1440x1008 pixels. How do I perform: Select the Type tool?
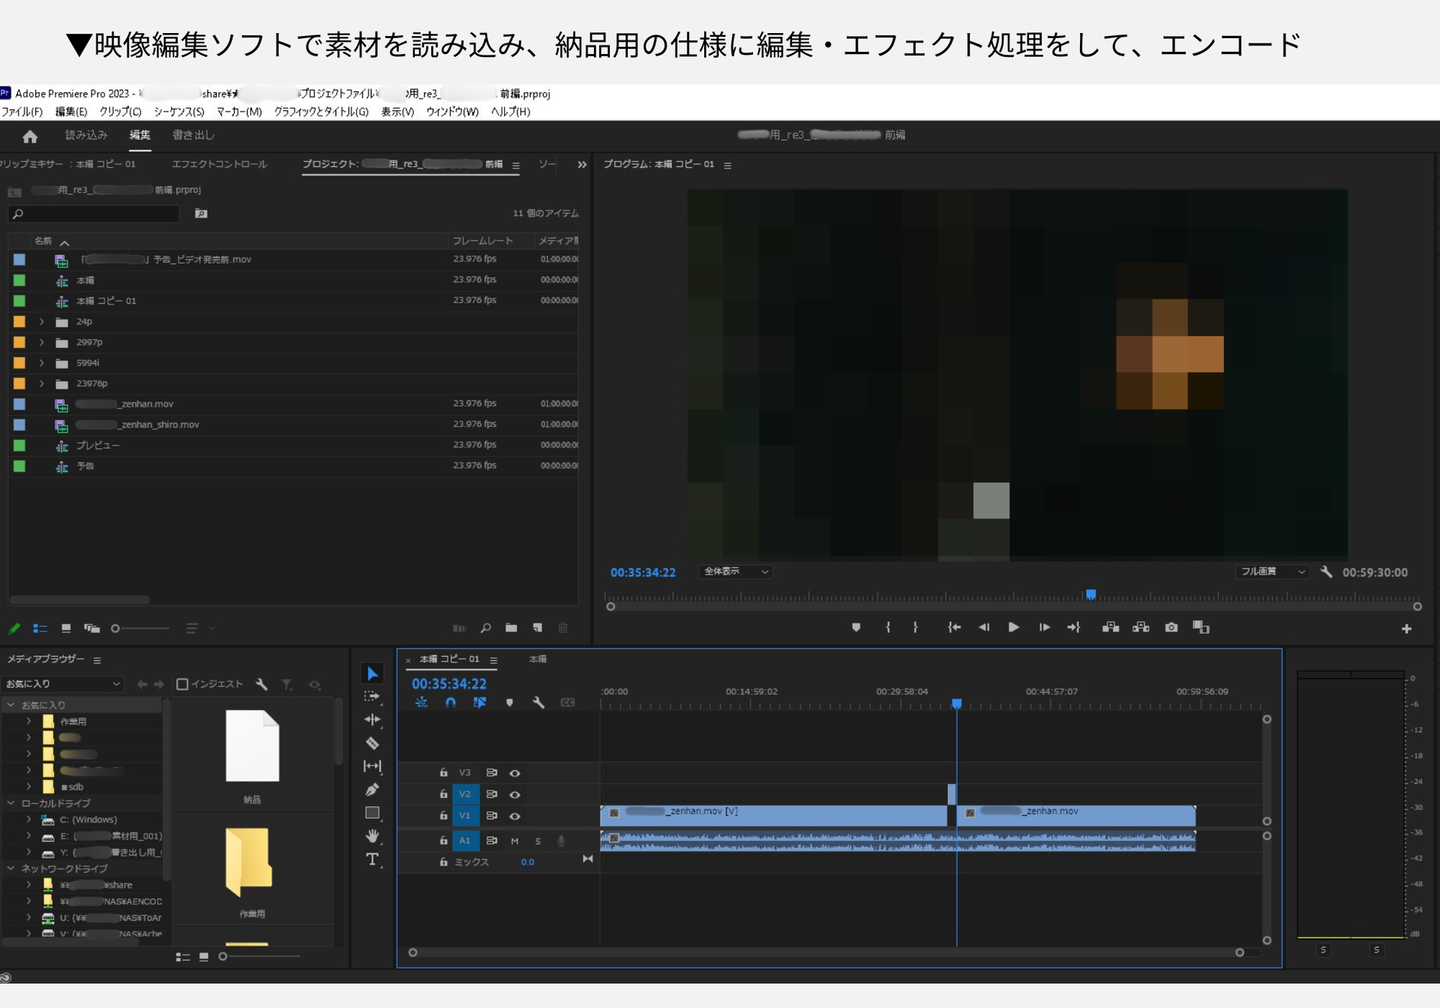point(372,860)
